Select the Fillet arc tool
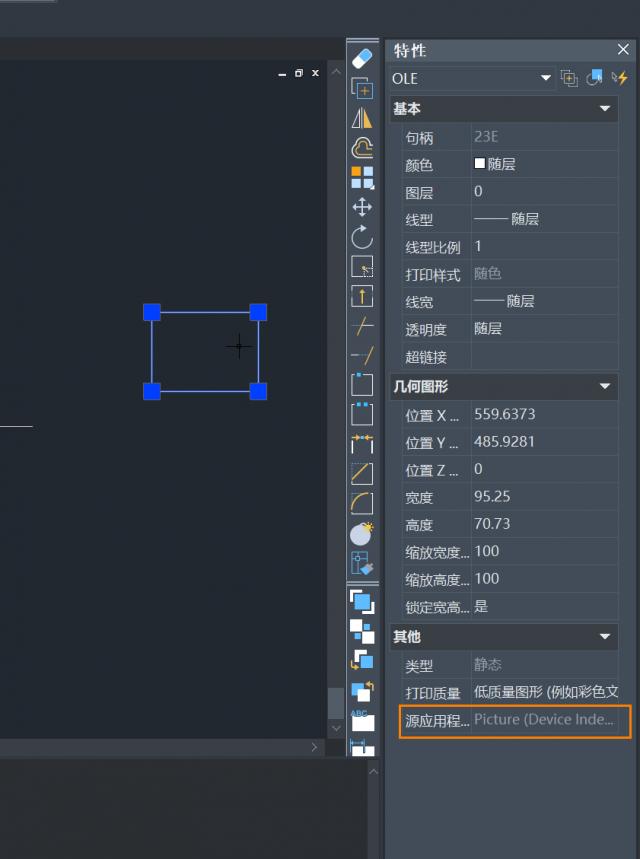The height and width of the screenshot is (859, 640). [x=362, y=503]
